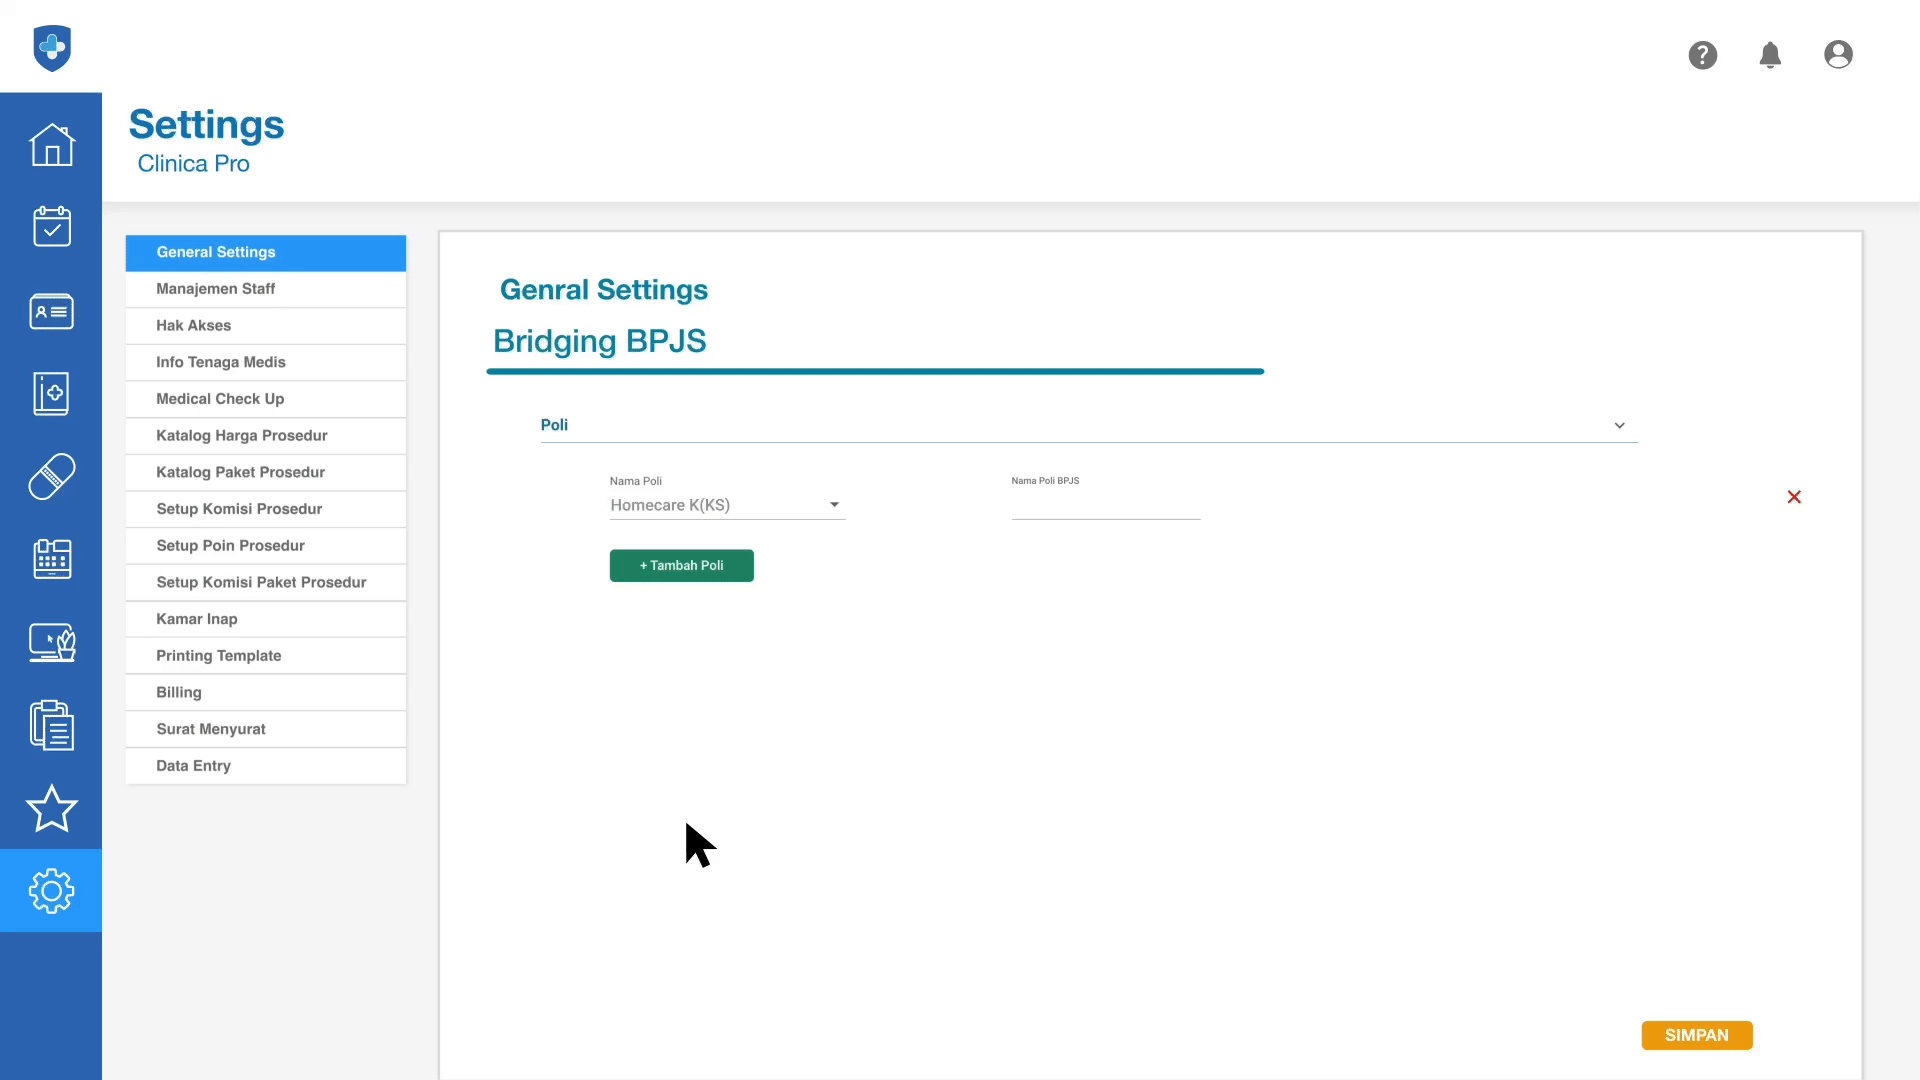Click the Tambah Poli button
This screenshot has height=1080, width=1920.
point(681,566)
